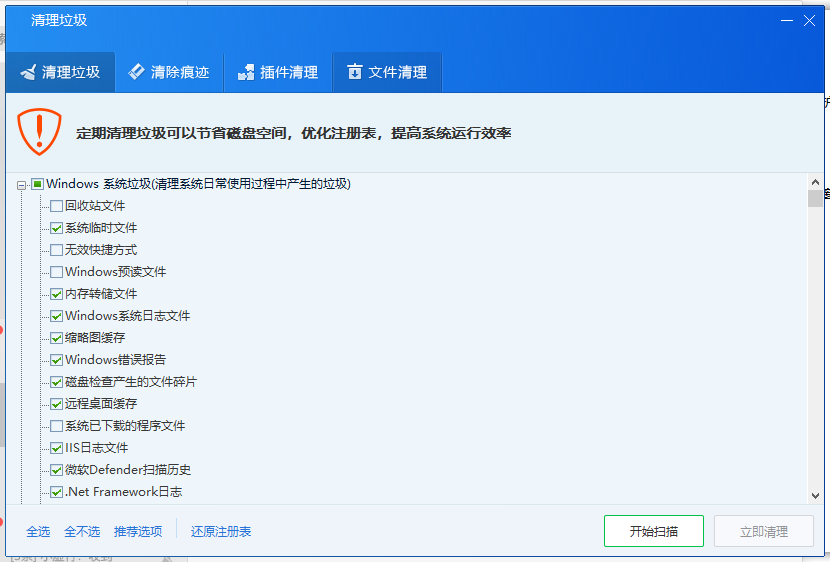The height and width of the screenshot is (562, 830).
Task: Start scanning with 开始扫描 button
Action: [x=654, y=531]
